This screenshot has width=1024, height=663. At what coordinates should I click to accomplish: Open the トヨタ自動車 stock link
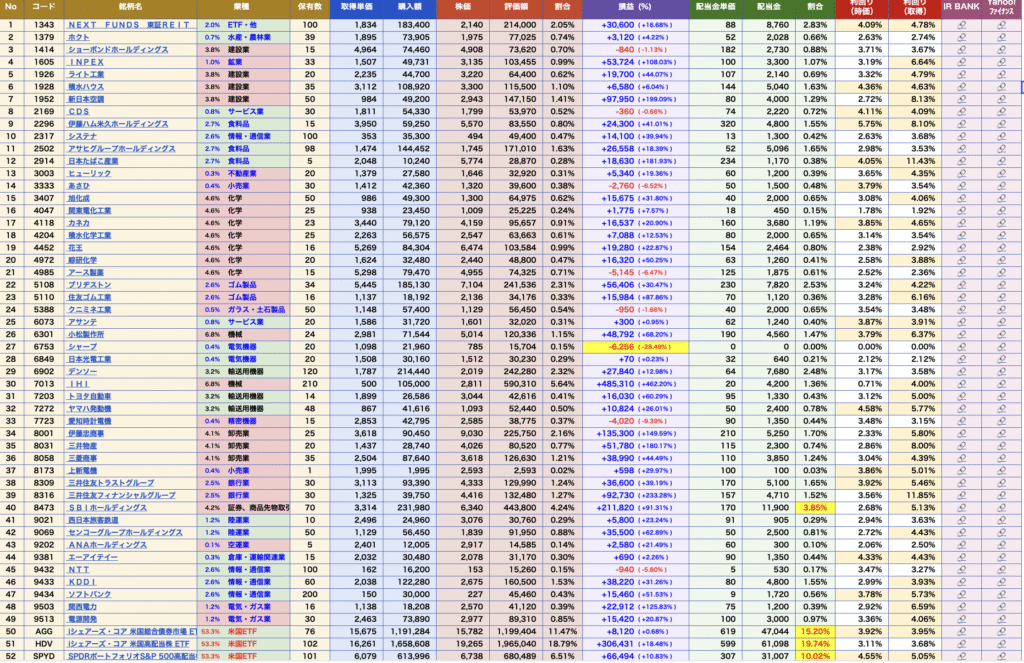pyautogui.click(x=92, y=396)
